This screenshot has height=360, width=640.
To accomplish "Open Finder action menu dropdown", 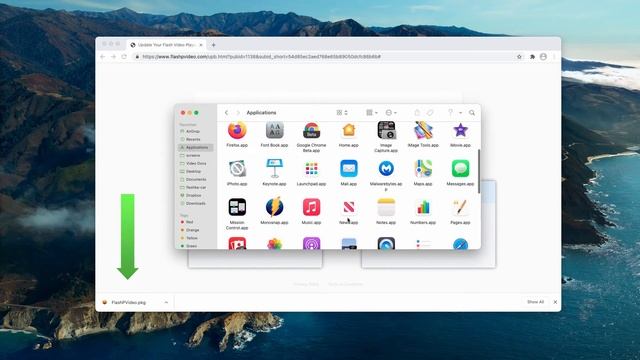I will click(391, 113).
